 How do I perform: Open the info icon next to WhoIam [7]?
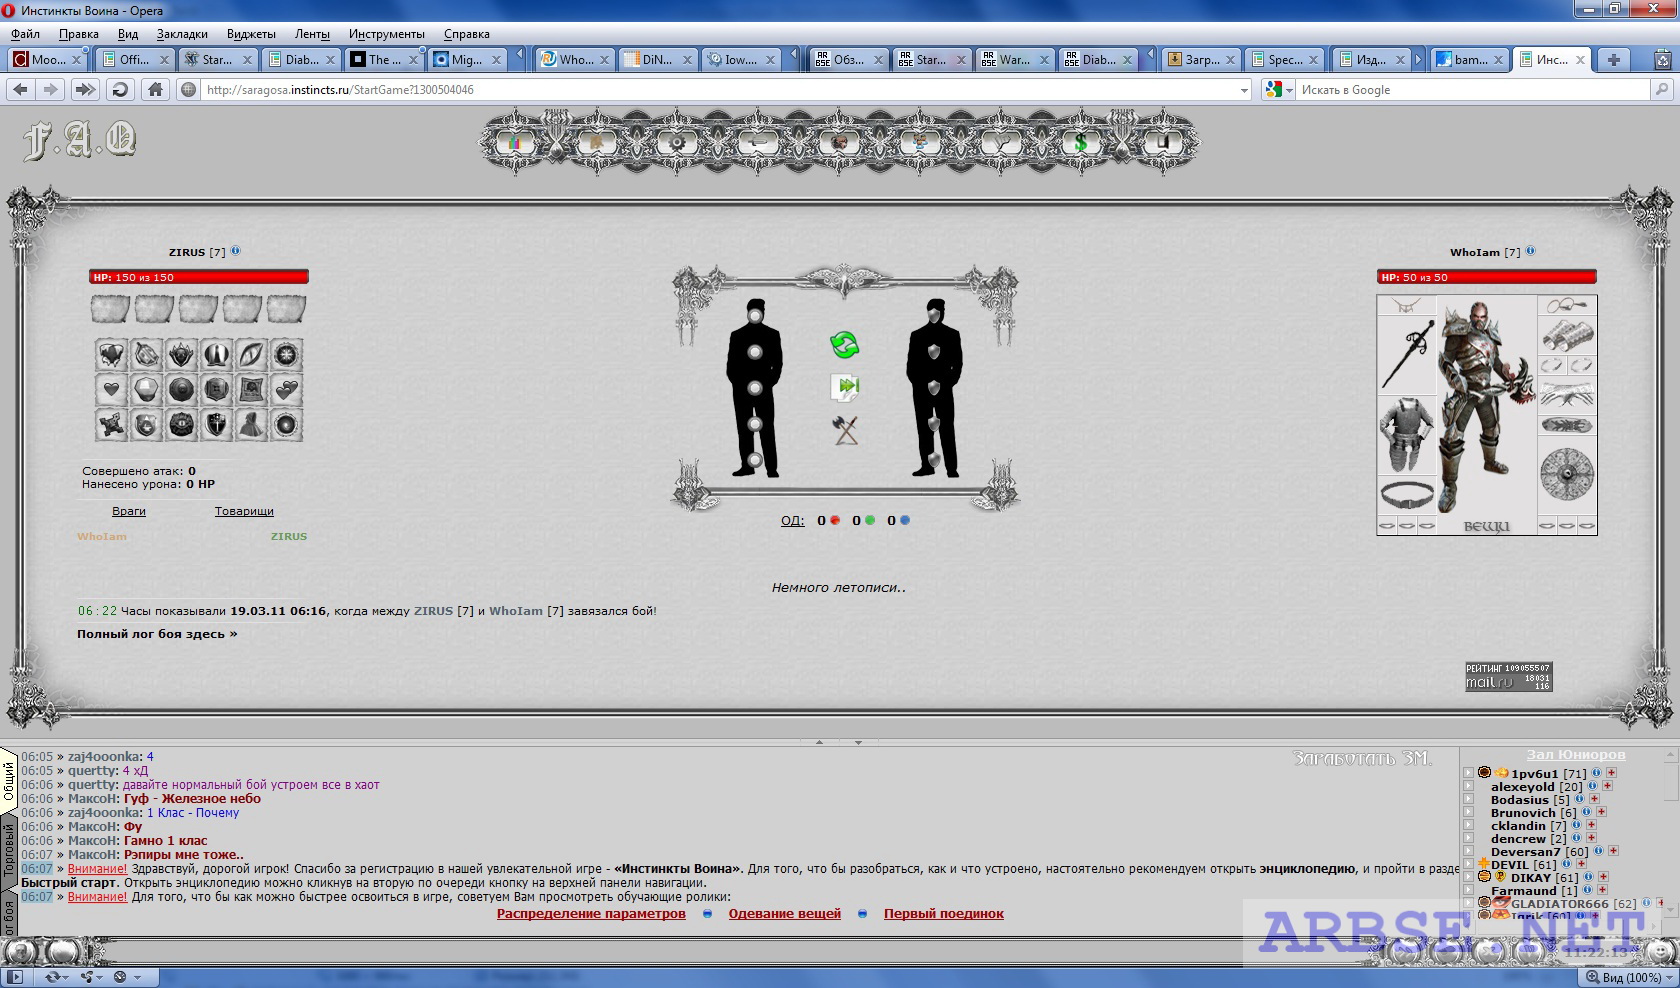1530,251
